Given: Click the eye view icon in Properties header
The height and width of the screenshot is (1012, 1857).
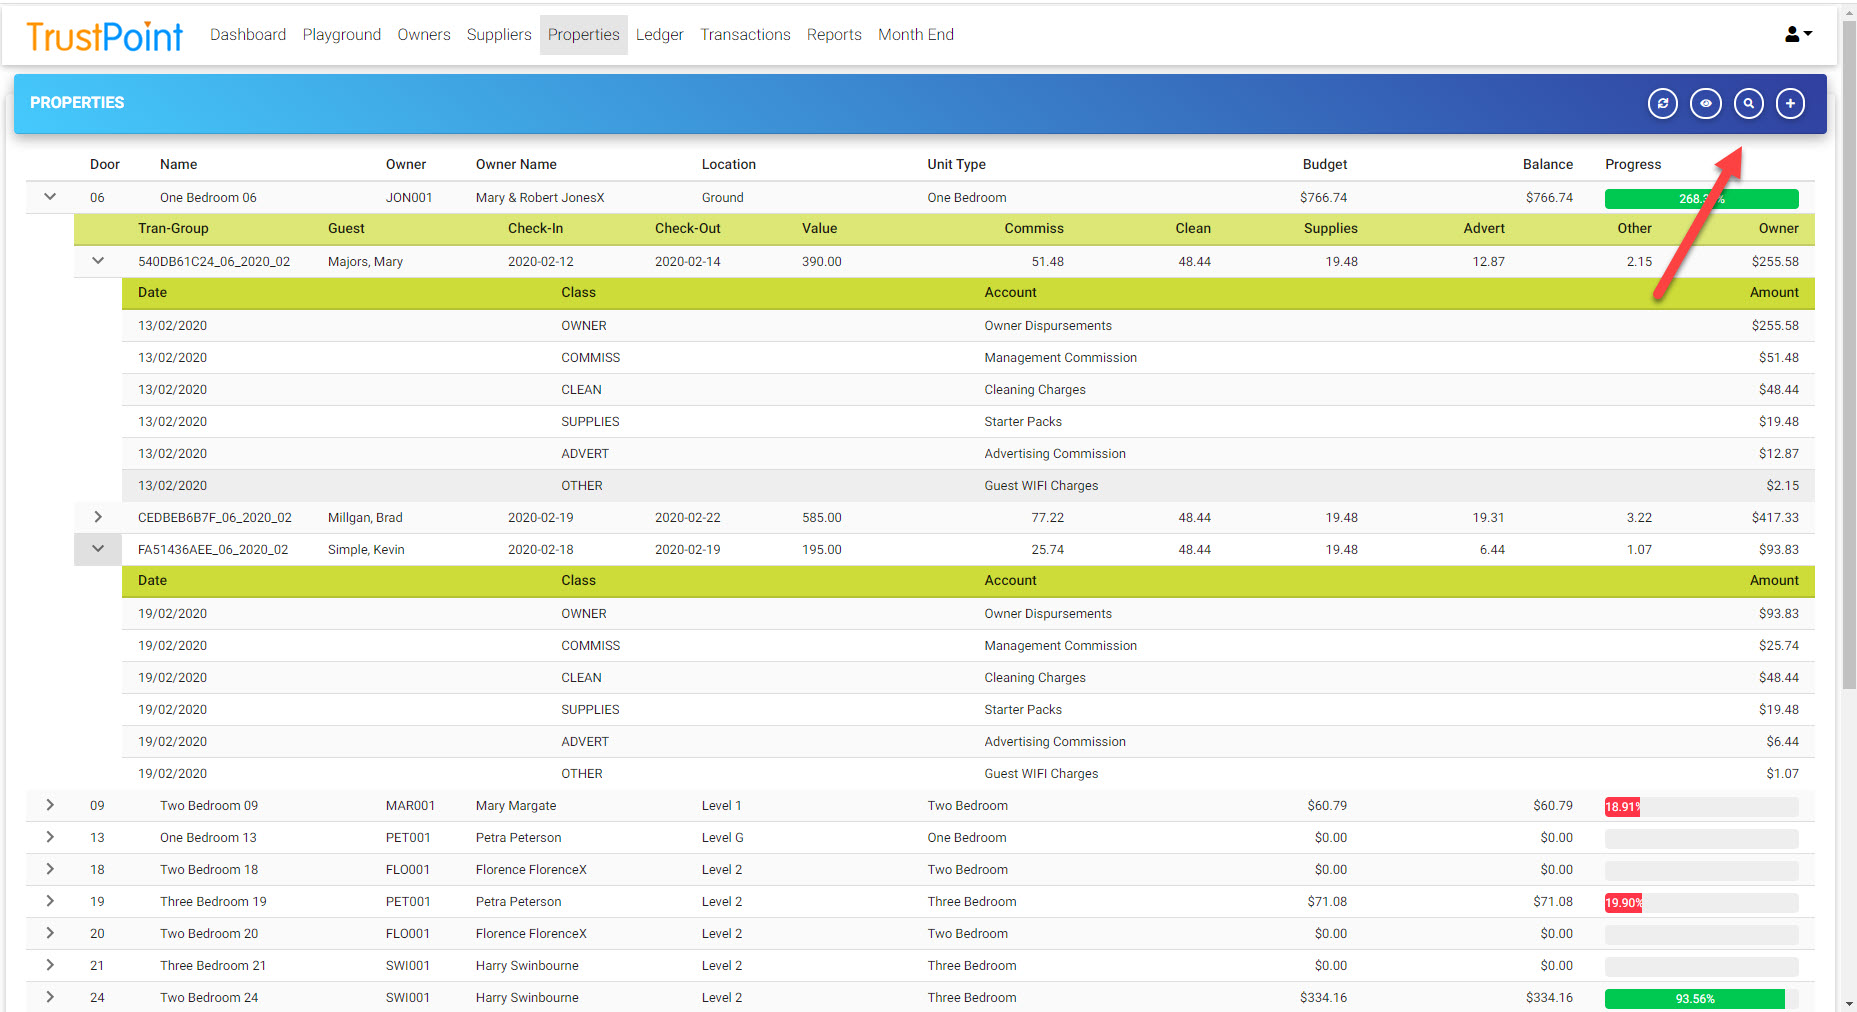Looking at the screenshot, I should (x=1706, y=103).
